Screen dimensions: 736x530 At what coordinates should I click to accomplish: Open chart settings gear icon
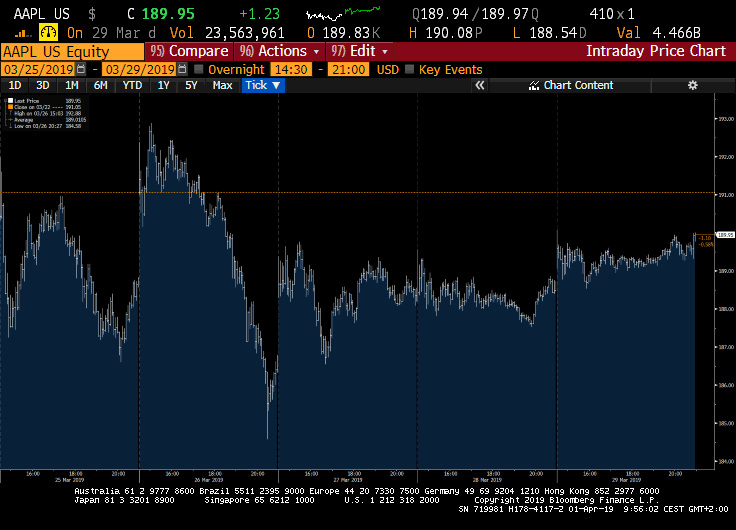tap(692, 85)
